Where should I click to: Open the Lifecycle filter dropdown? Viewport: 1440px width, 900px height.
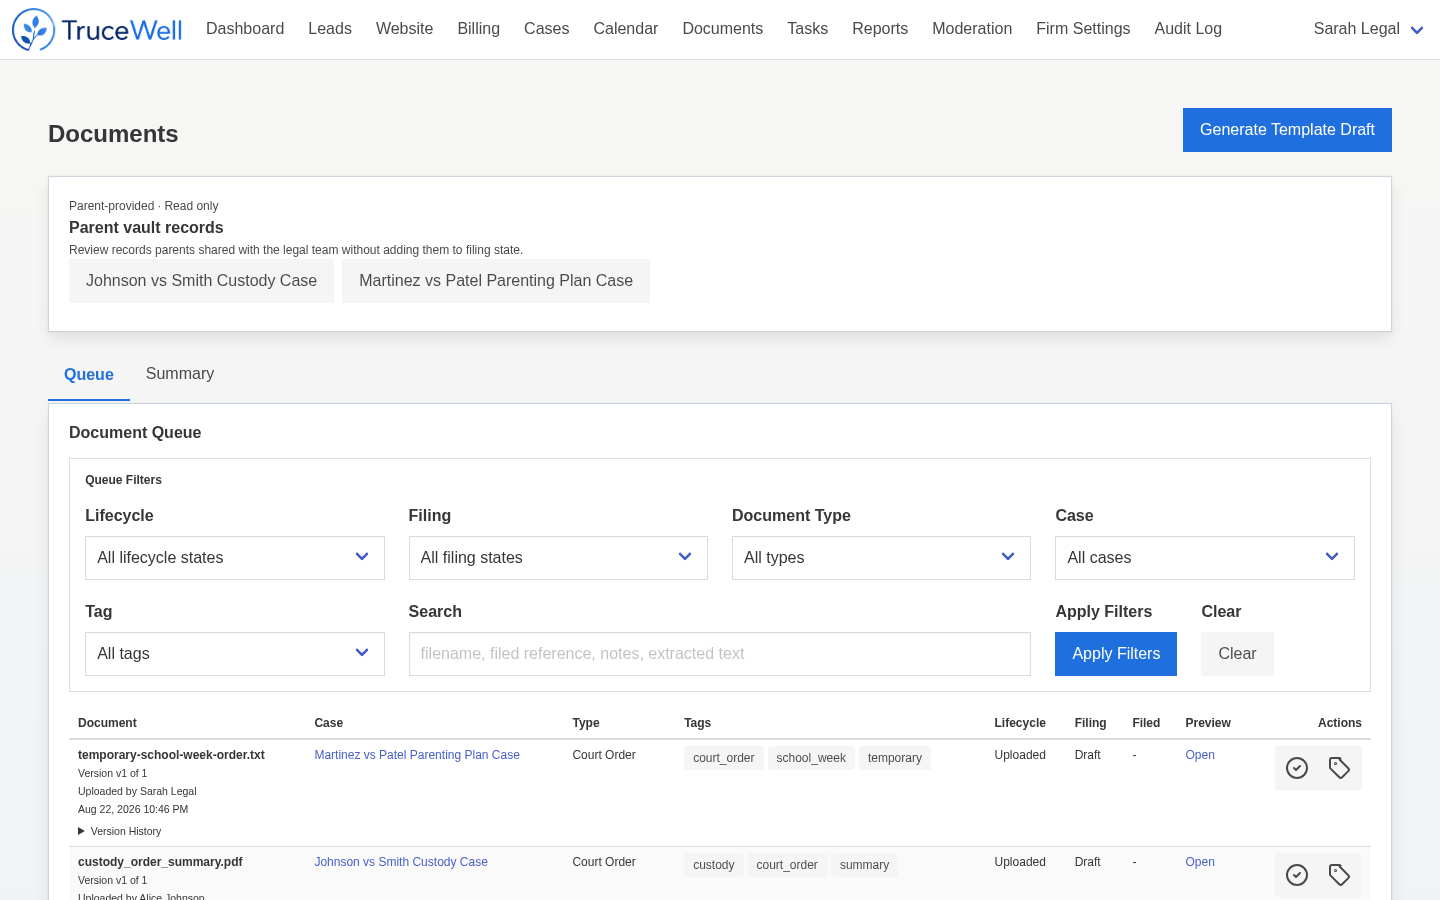tap(235, 558)
